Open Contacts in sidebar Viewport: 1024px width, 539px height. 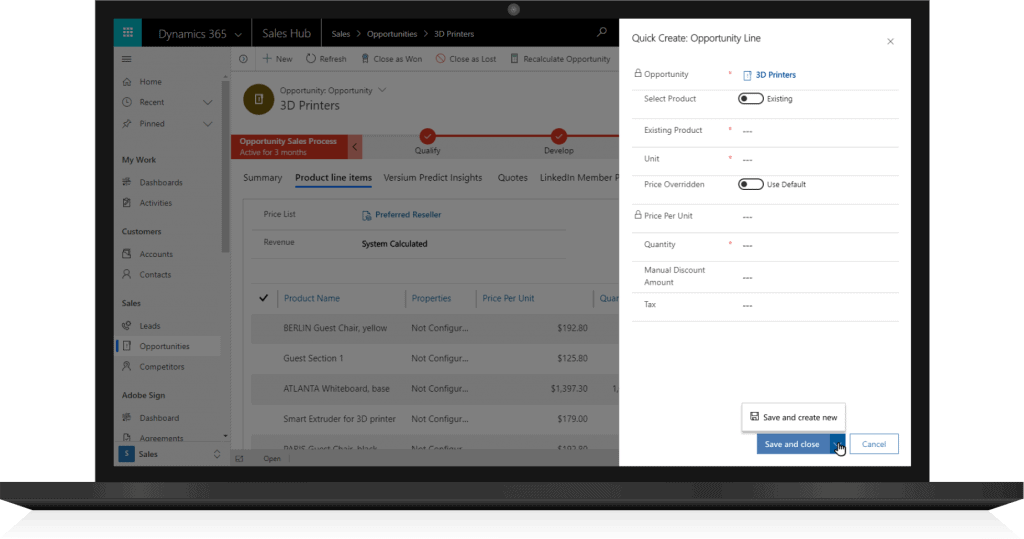click(155, 274)
